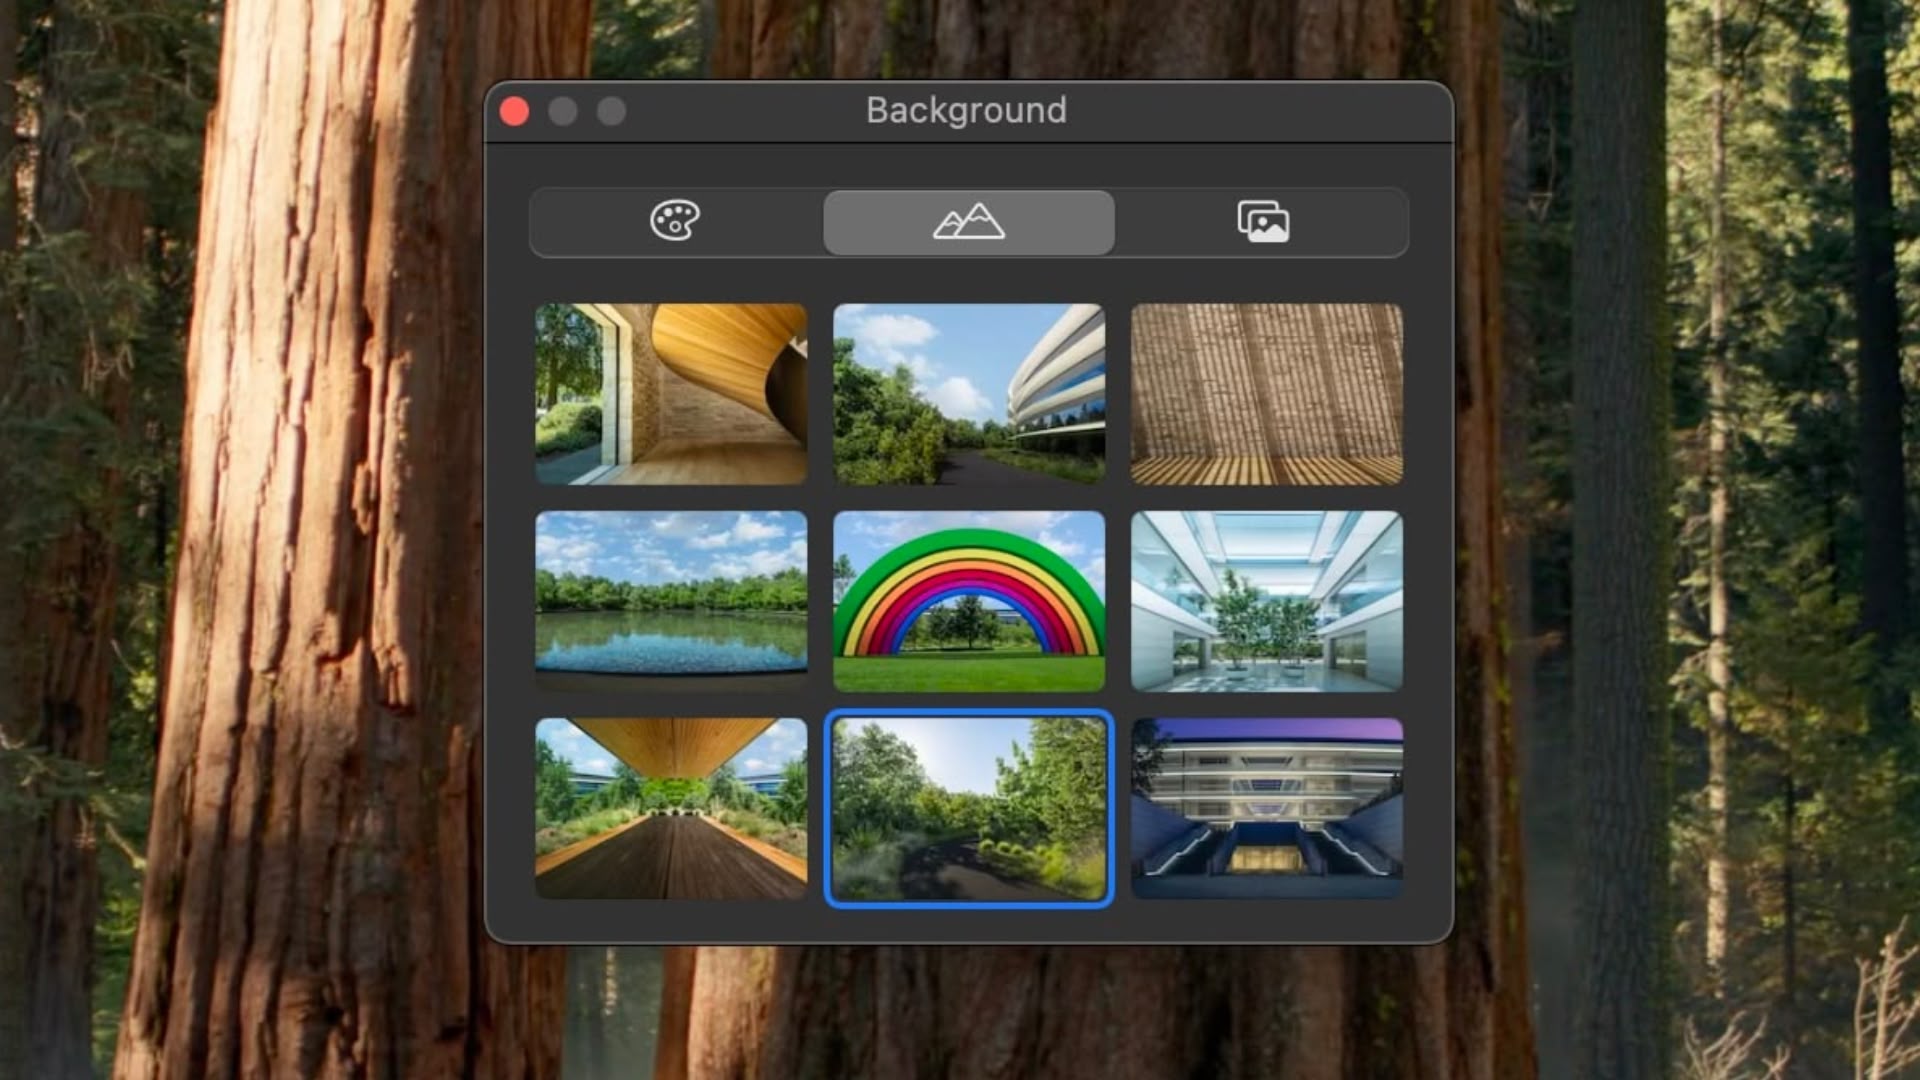Close the Background window
Image resolution: width=1920 pixels, height=1080 pixels.
tap(516, 111)
